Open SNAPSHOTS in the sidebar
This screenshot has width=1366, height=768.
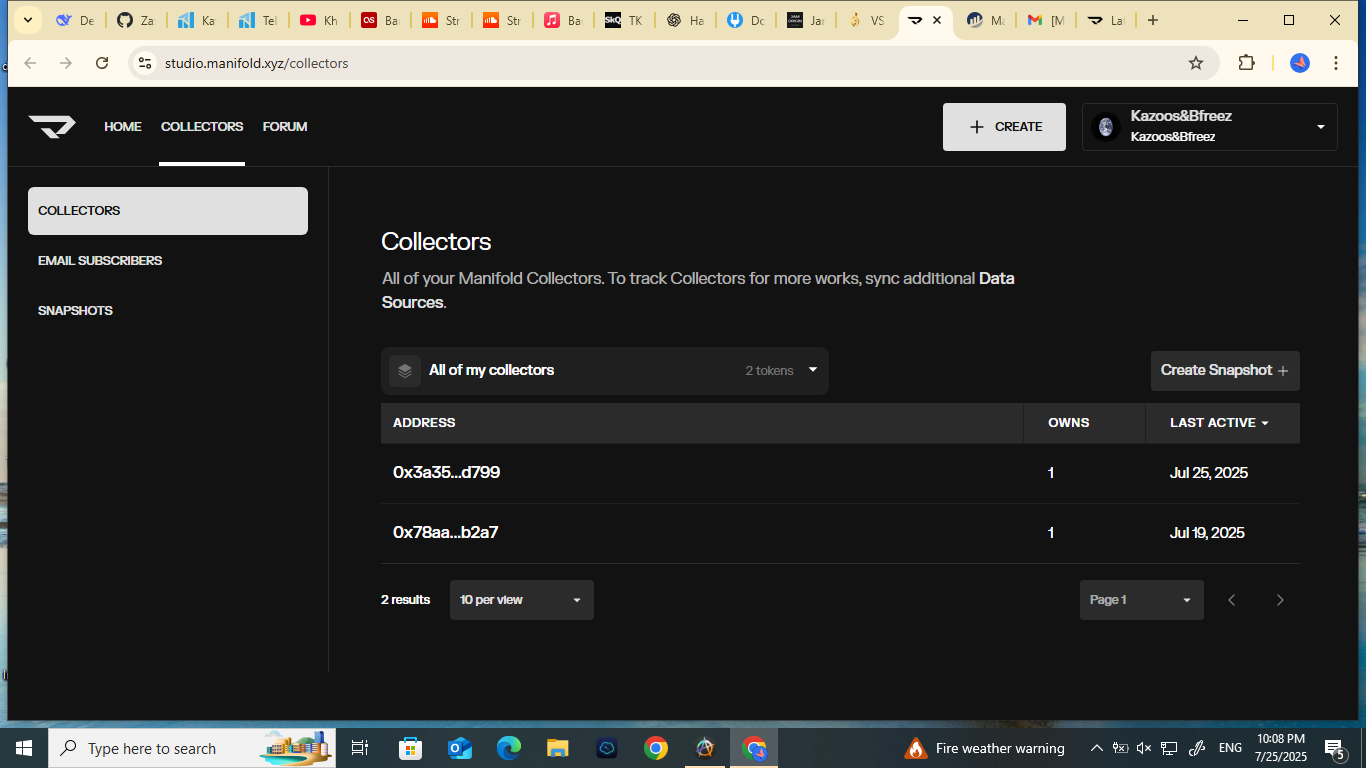(x=75, y=311)
